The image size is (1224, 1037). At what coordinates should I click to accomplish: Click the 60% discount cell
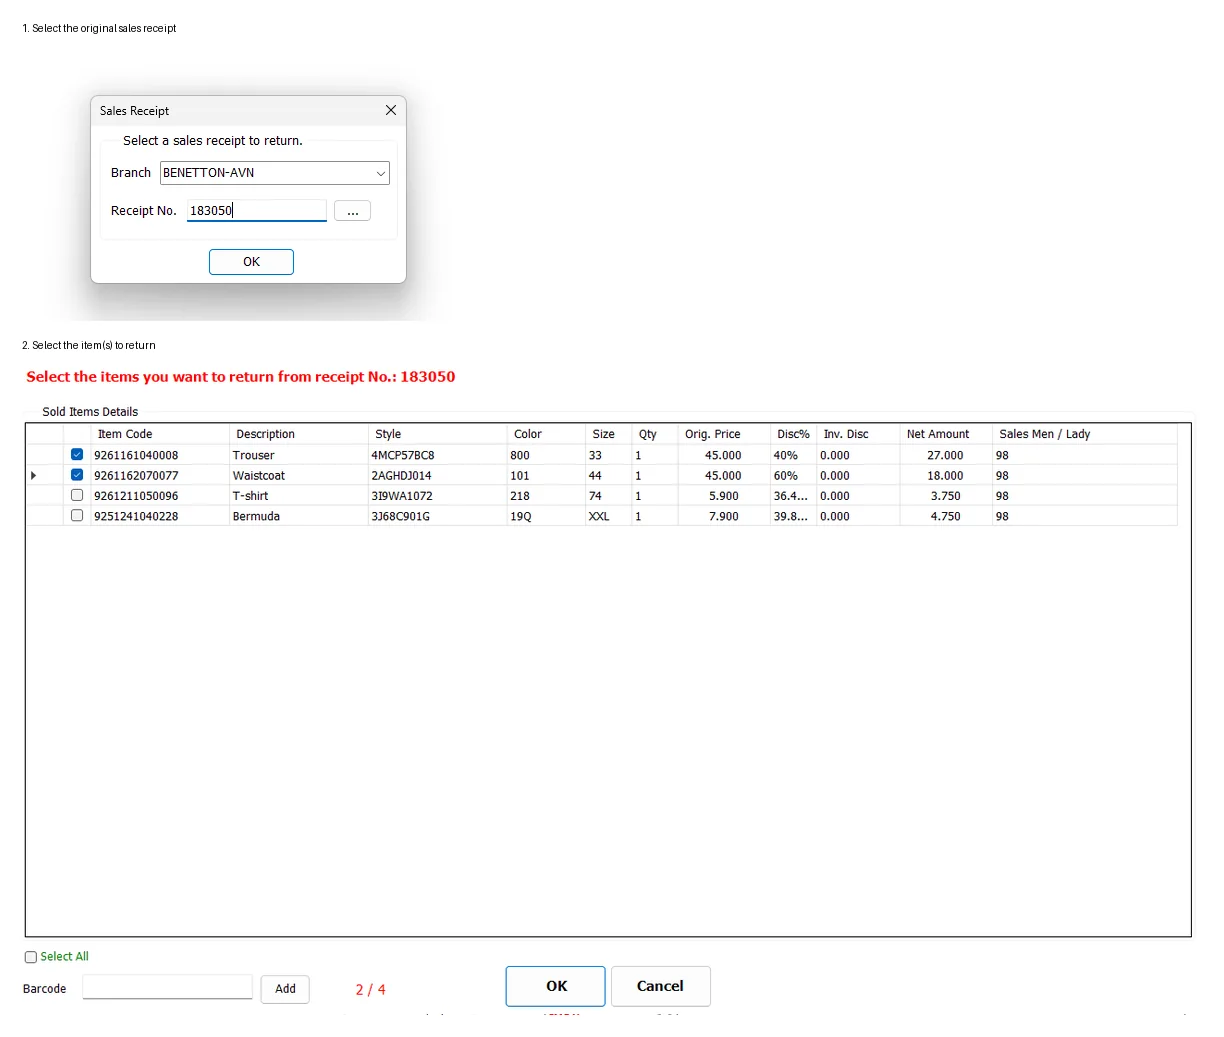[794, 476]
